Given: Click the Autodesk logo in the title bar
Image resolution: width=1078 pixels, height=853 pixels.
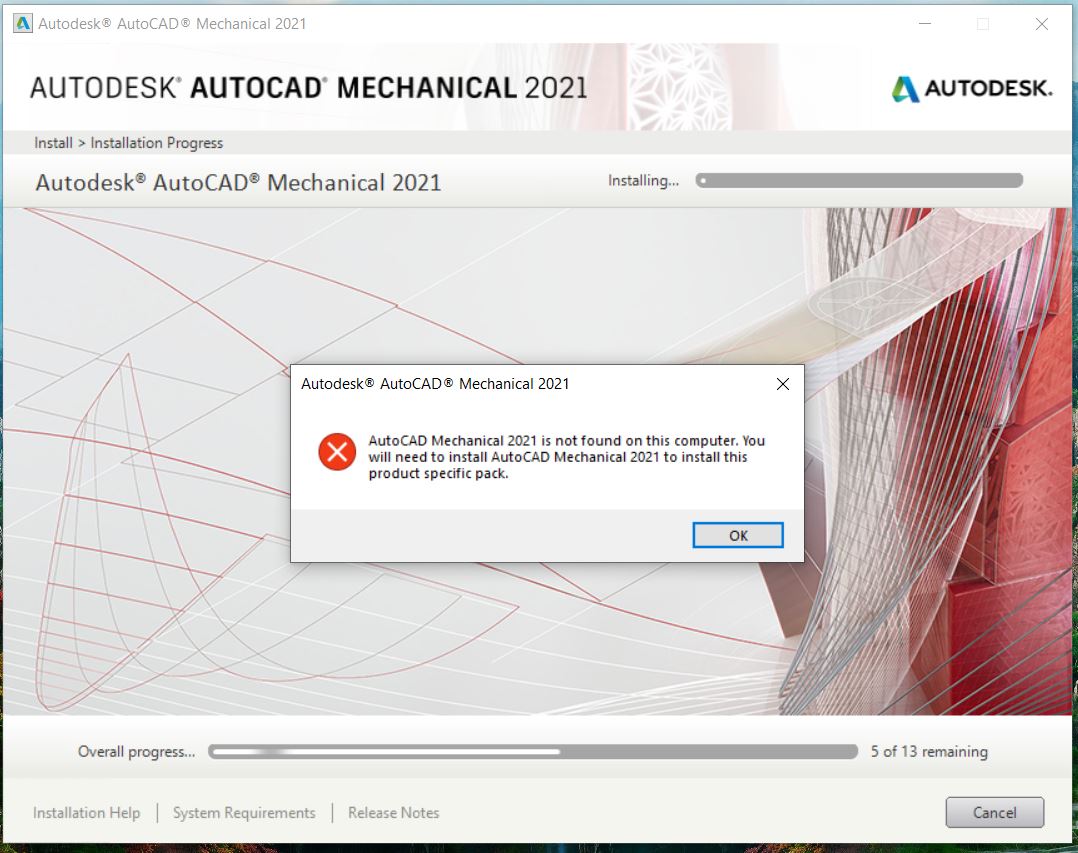Looking at the screenshot, I should (21, 22).
